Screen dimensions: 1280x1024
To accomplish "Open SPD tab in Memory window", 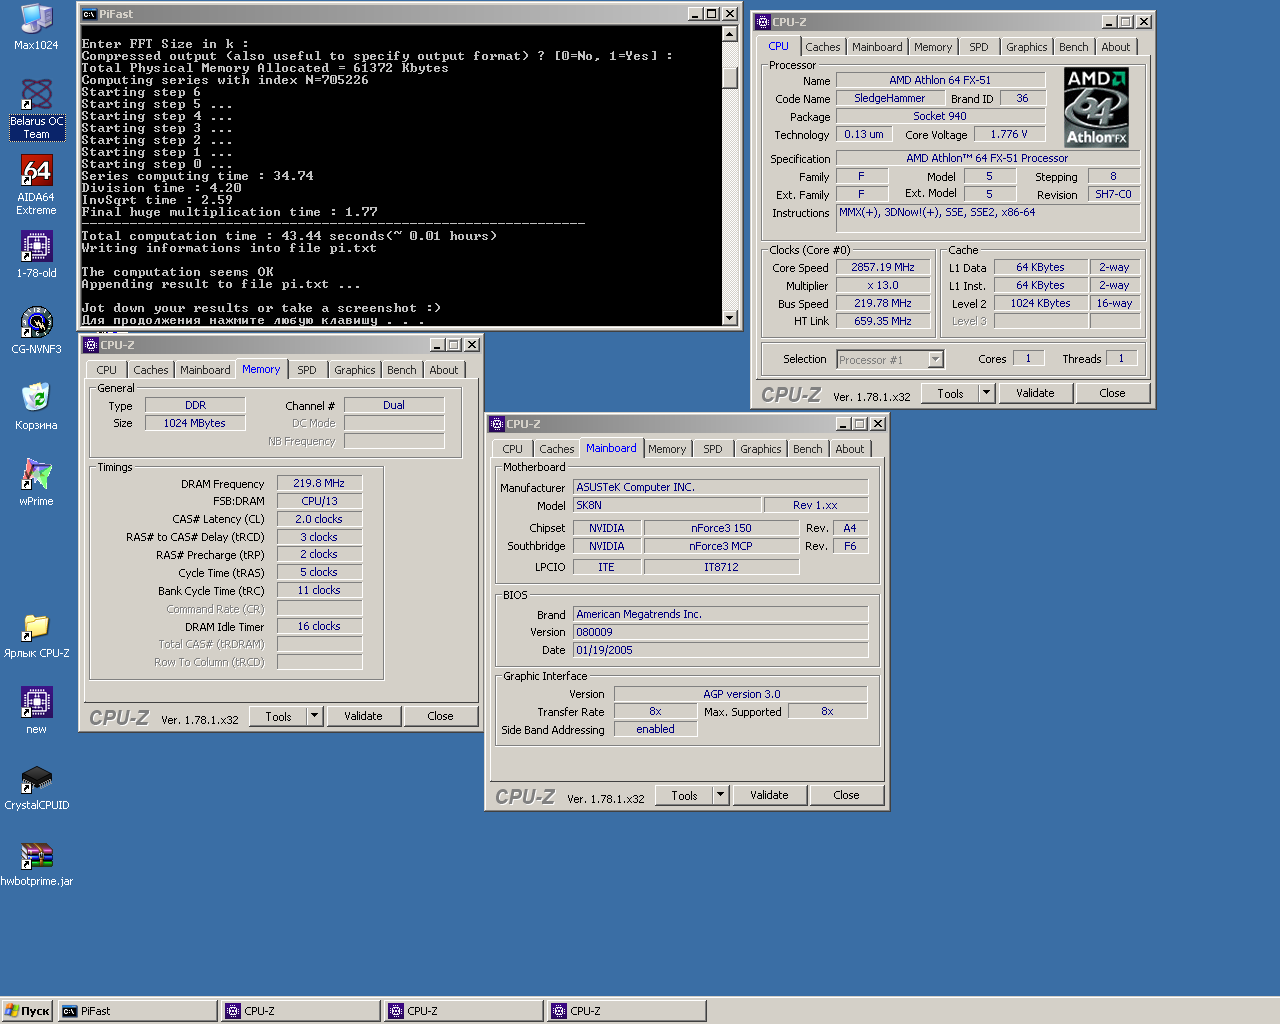I will point(307,370).
